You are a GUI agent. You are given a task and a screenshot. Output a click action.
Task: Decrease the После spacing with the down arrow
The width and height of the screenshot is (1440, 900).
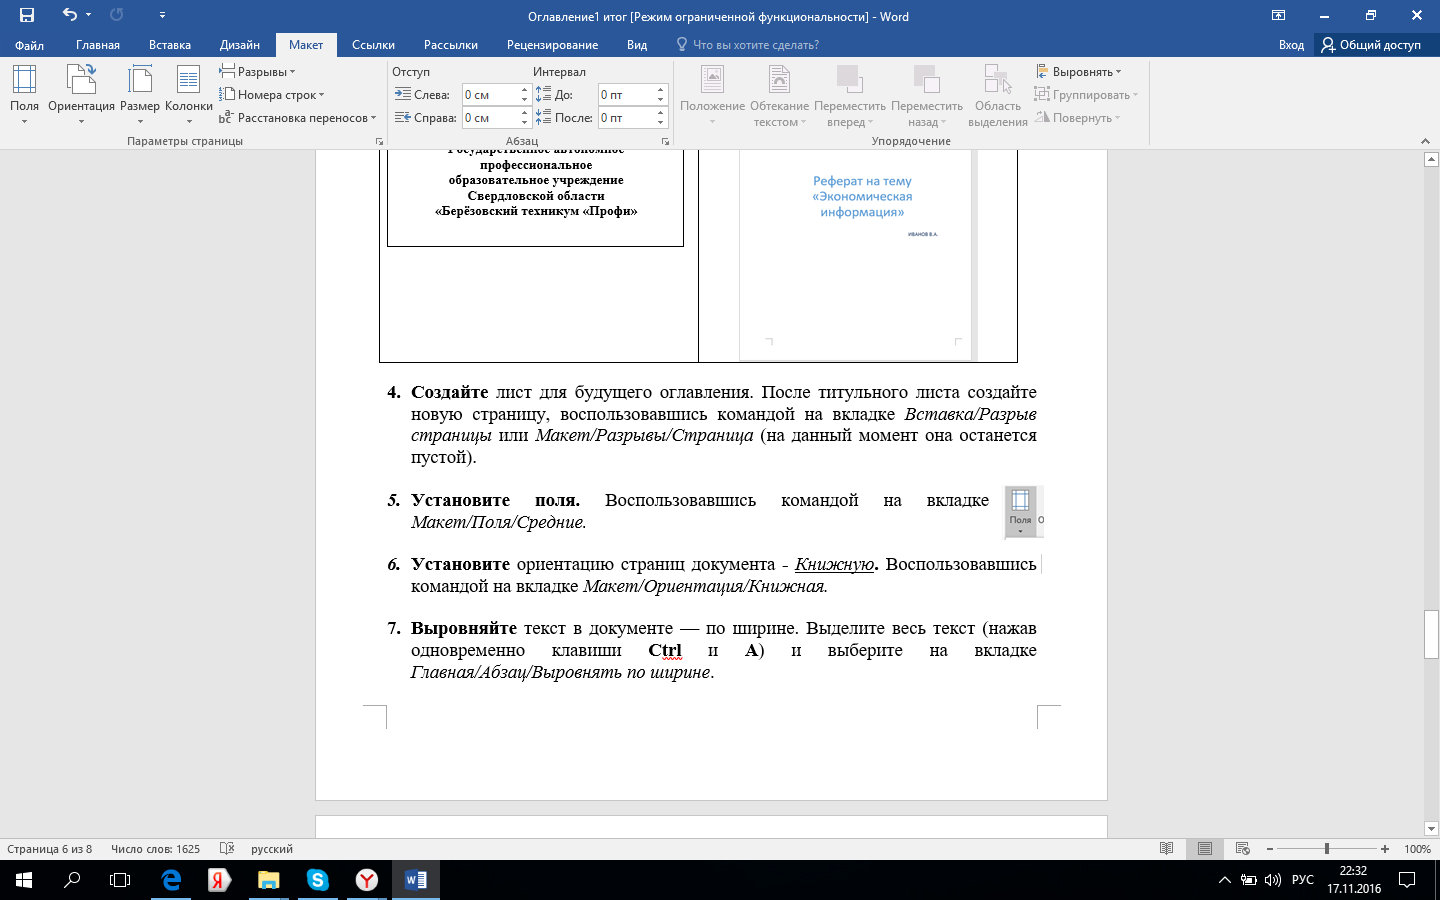click(661, 123)
